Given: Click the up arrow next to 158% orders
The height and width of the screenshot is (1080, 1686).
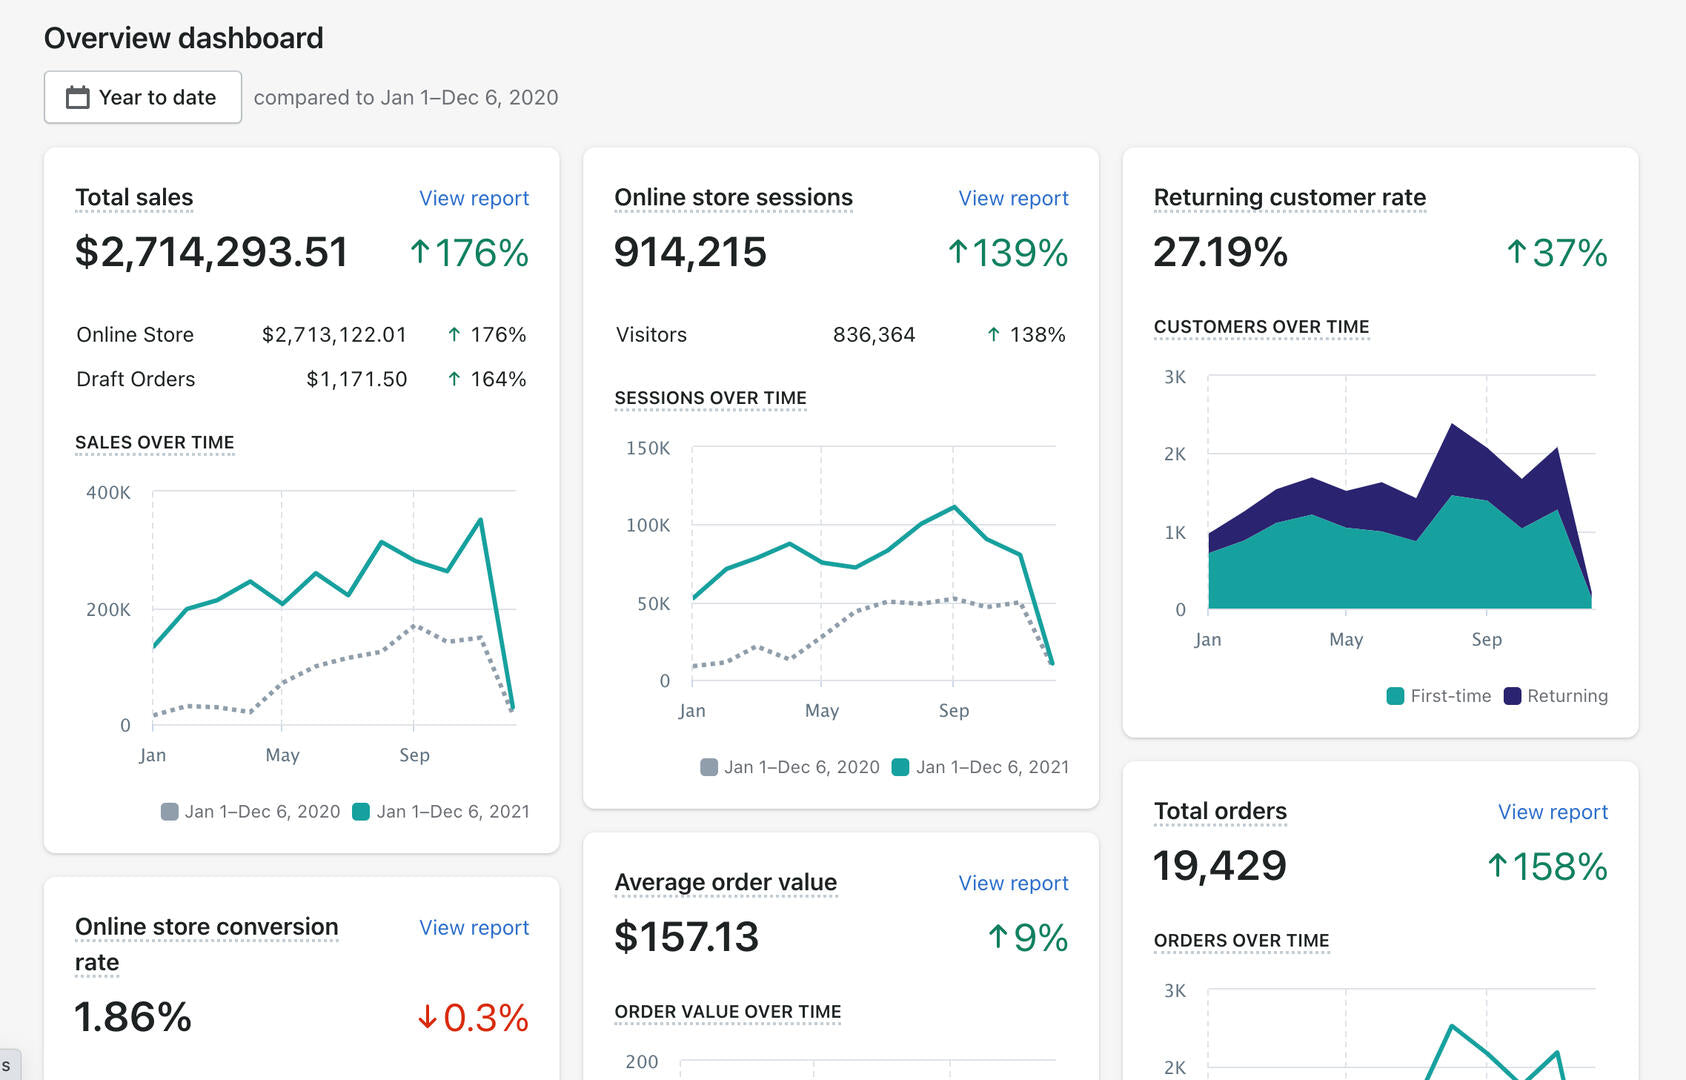Looking at the screenshot, I should pos(1497,865).
